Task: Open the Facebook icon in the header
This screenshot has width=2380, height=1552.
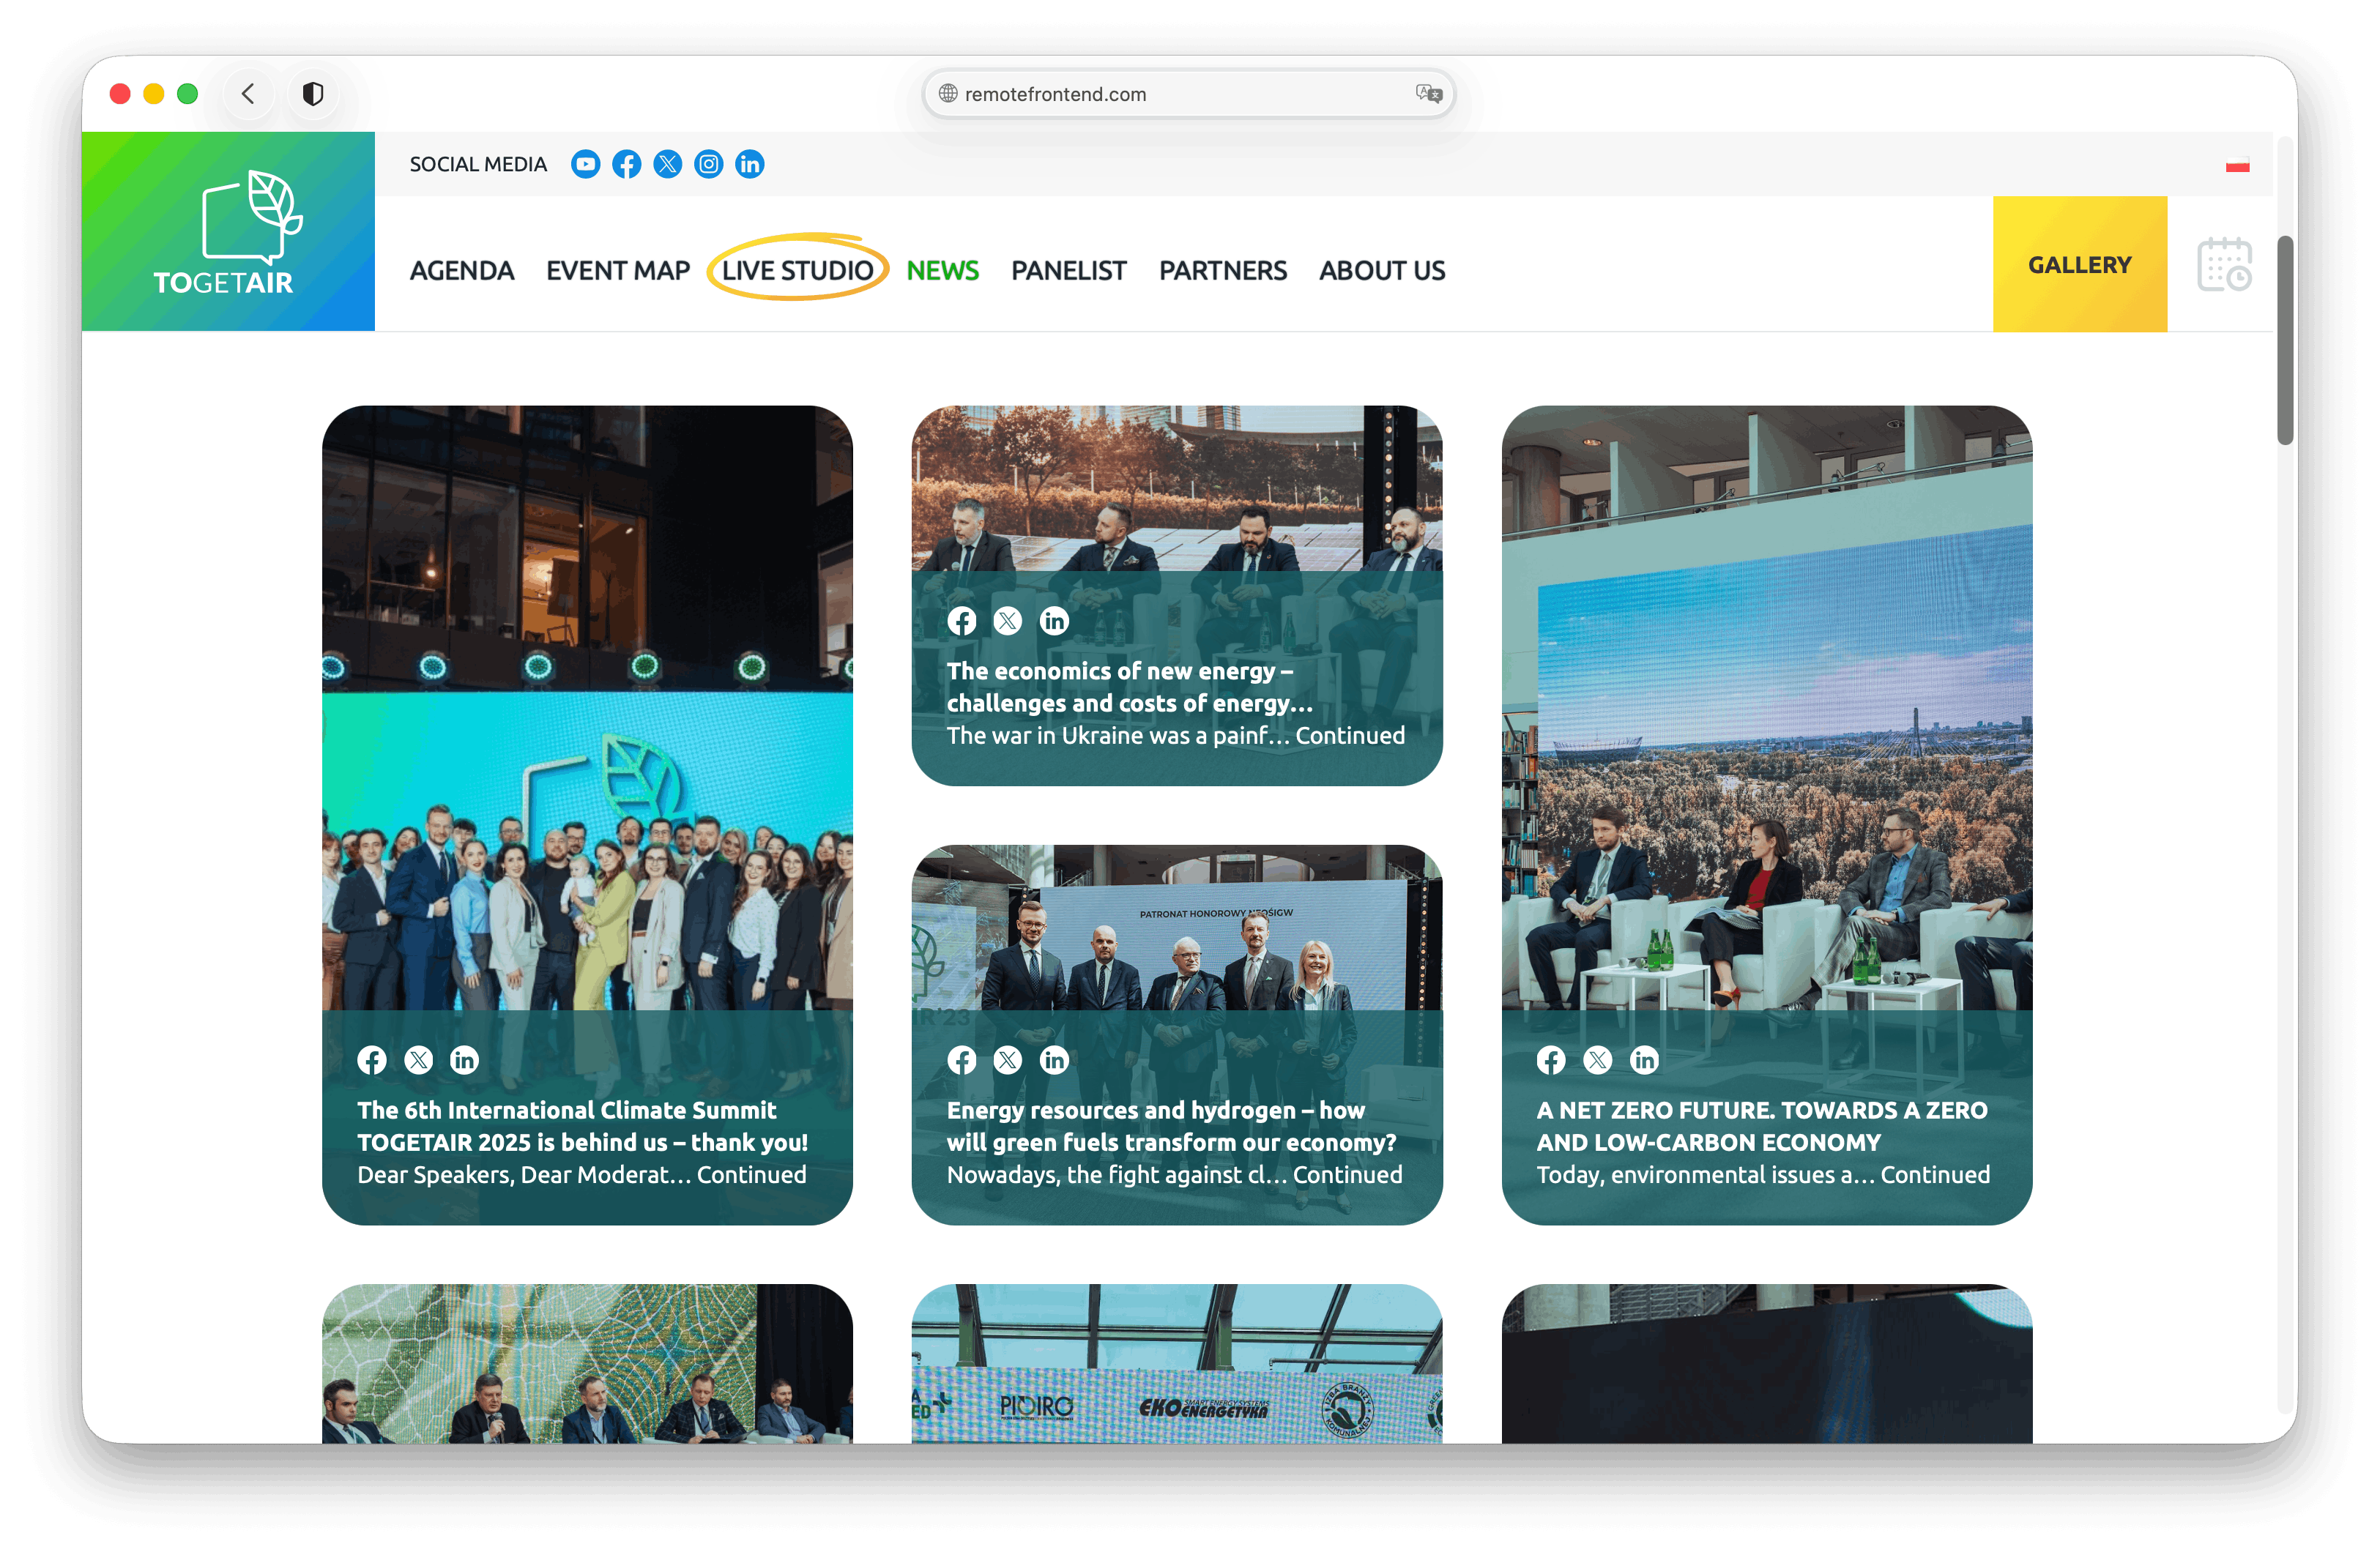Action: click(626, 164)
